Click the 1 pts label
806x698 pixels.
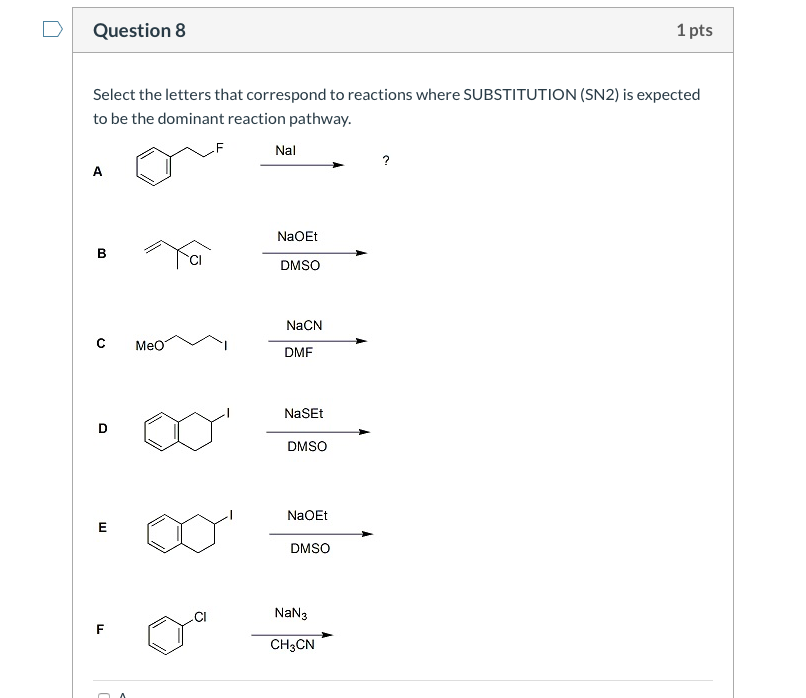coord(695,30)
